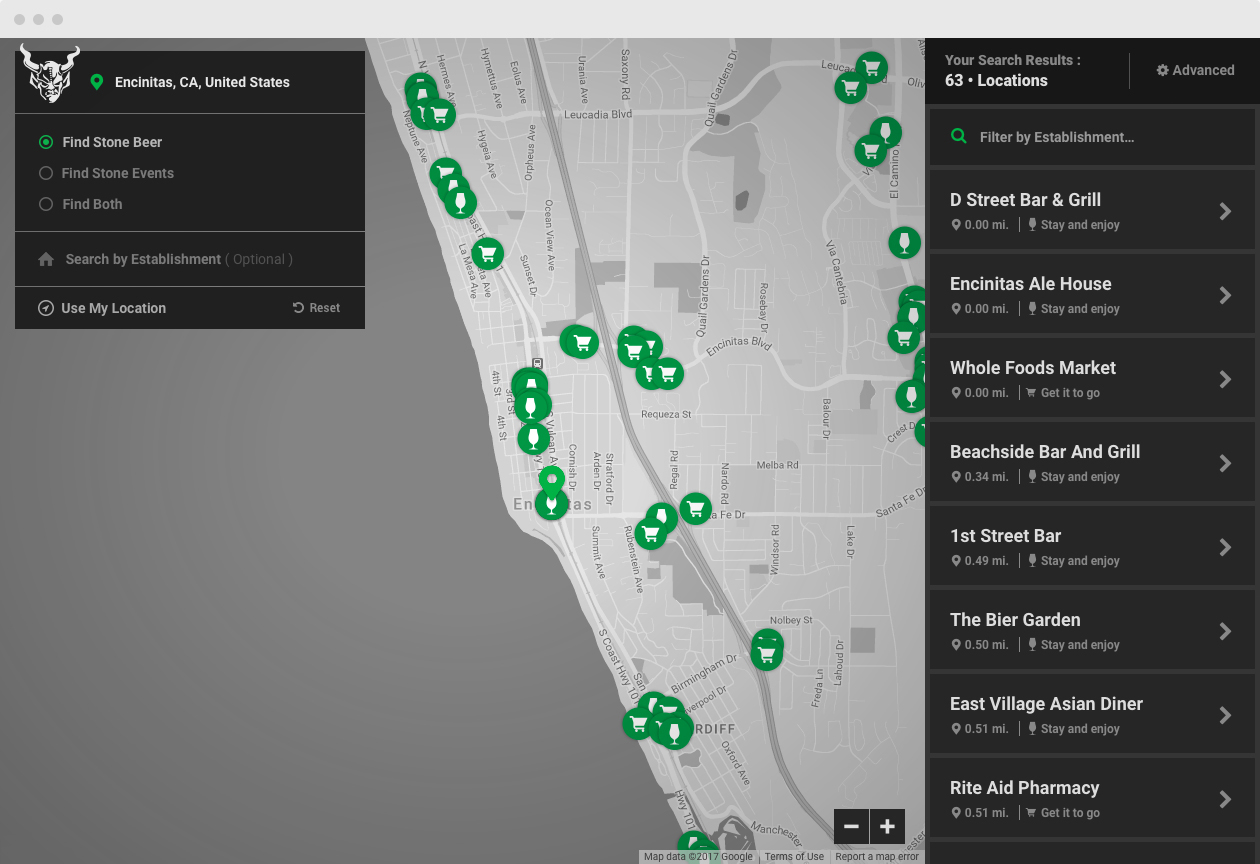Select the Find Stone Events radio button

[x=46, y=173]
